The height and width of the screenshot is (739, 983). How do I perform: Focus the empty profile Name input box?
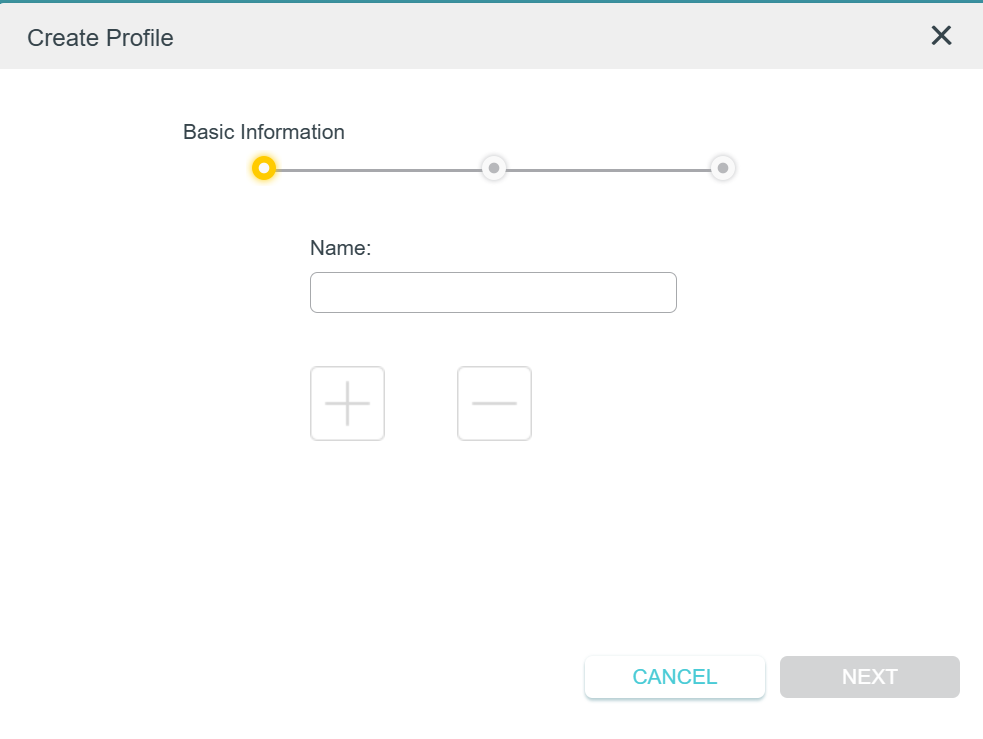(x=493, y=292)
